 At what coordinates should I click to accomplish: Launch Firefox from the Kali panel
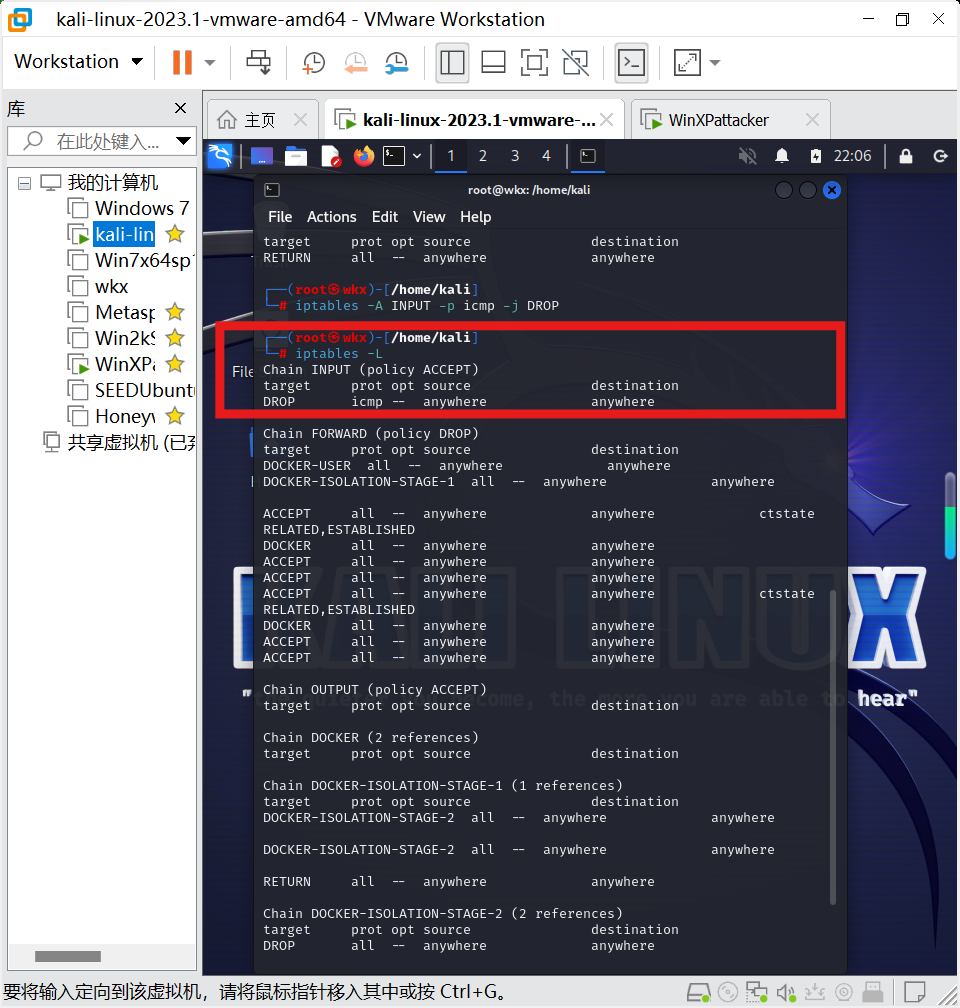[364, 156]
